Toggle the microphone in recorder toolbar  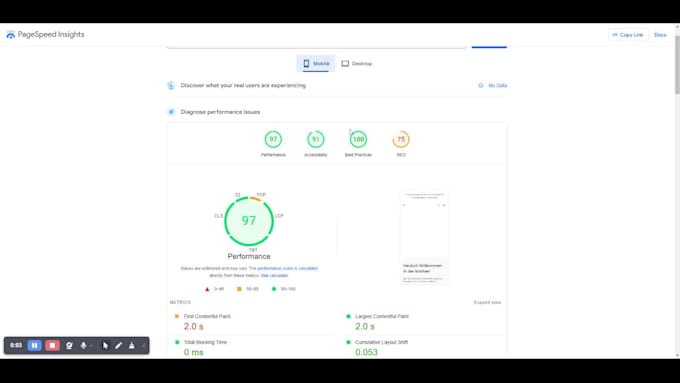tap(83, 345)
